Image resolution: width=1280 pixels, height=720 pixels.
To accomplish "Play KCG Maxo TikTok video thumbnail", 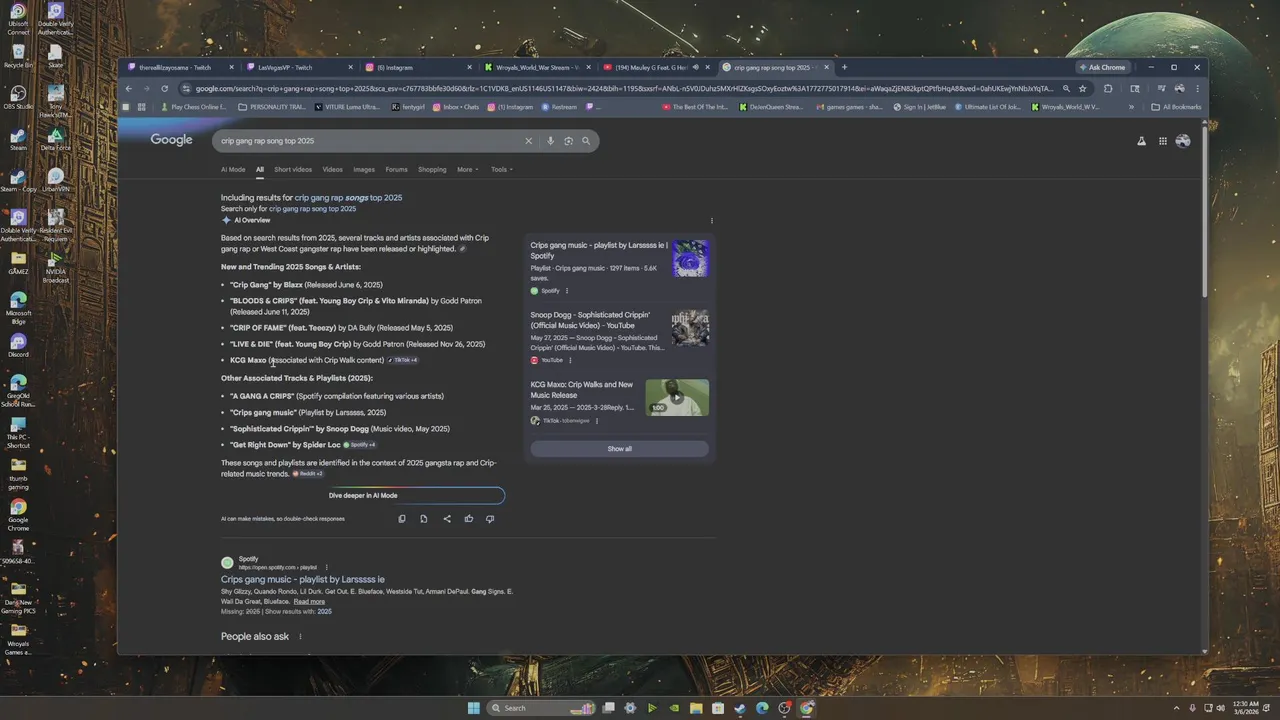I will pos(677,397).
